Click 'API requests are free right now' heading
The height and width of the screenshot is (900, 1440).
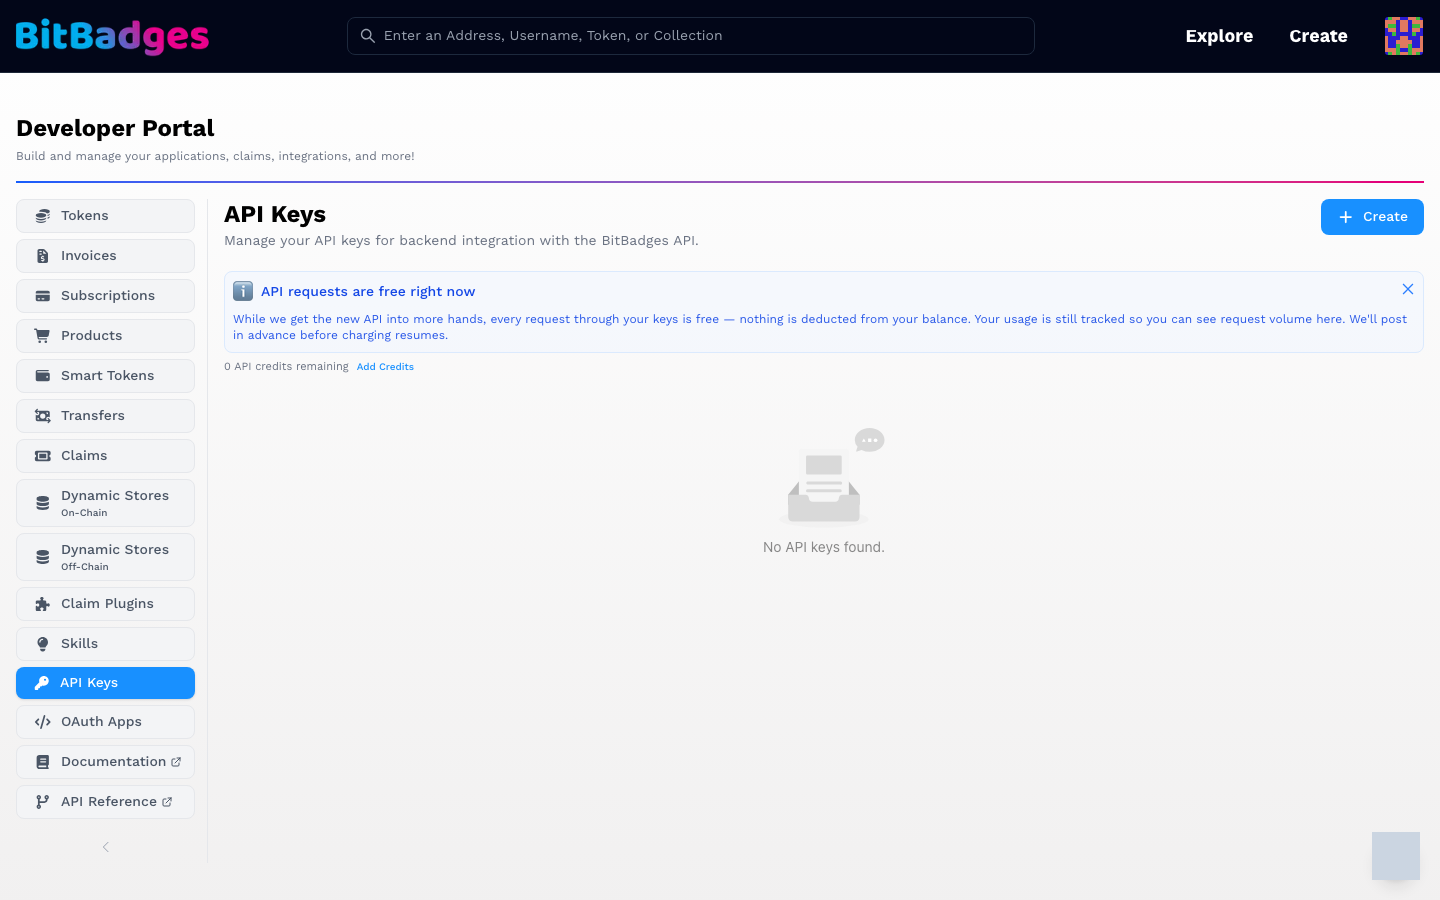(x=368, y=291)
